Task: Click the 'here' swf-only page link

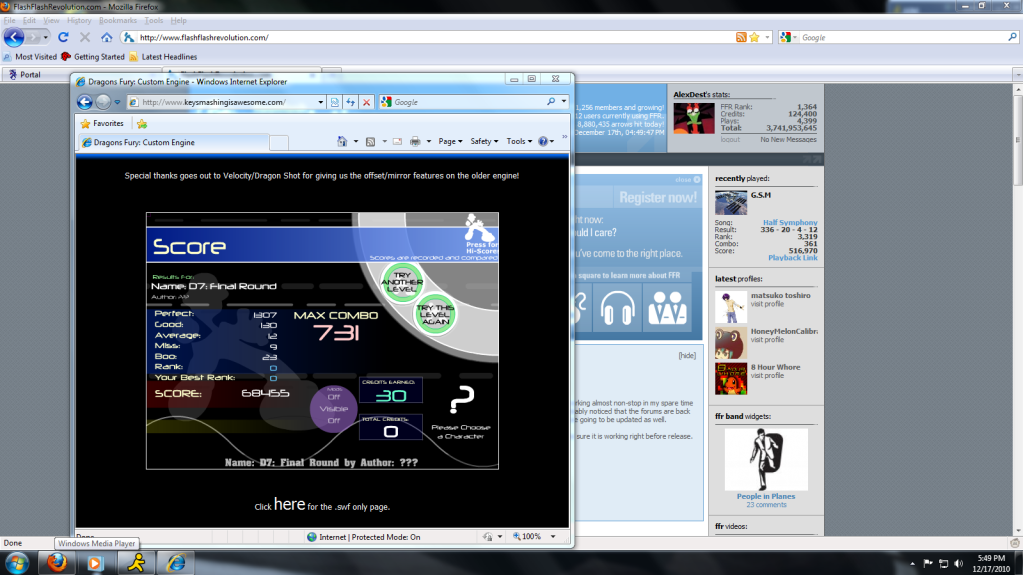Action: pyautogui.click(x=289, y=505)
